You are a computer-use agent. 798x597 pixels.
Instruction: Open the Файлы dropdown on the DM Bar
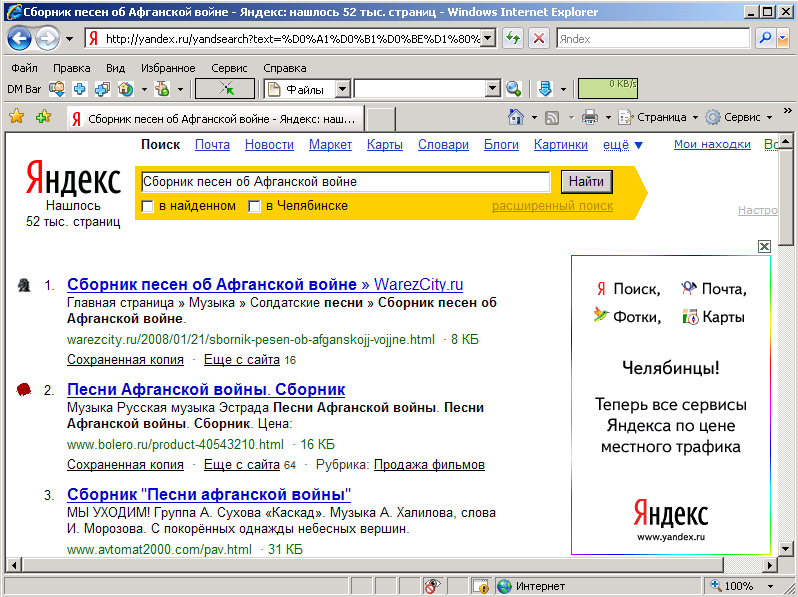tap(343, 89)
